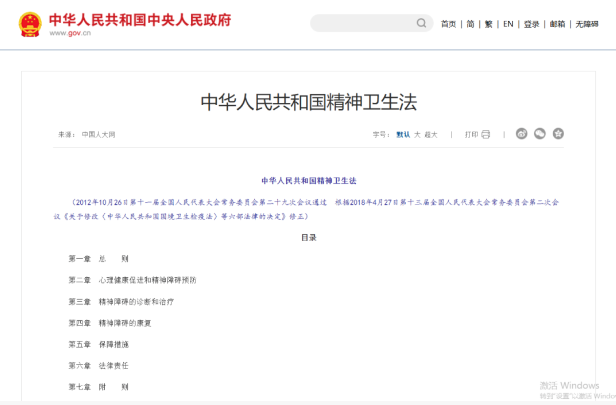
Task: Open the 首页 home link
Action: pos(448,24)
